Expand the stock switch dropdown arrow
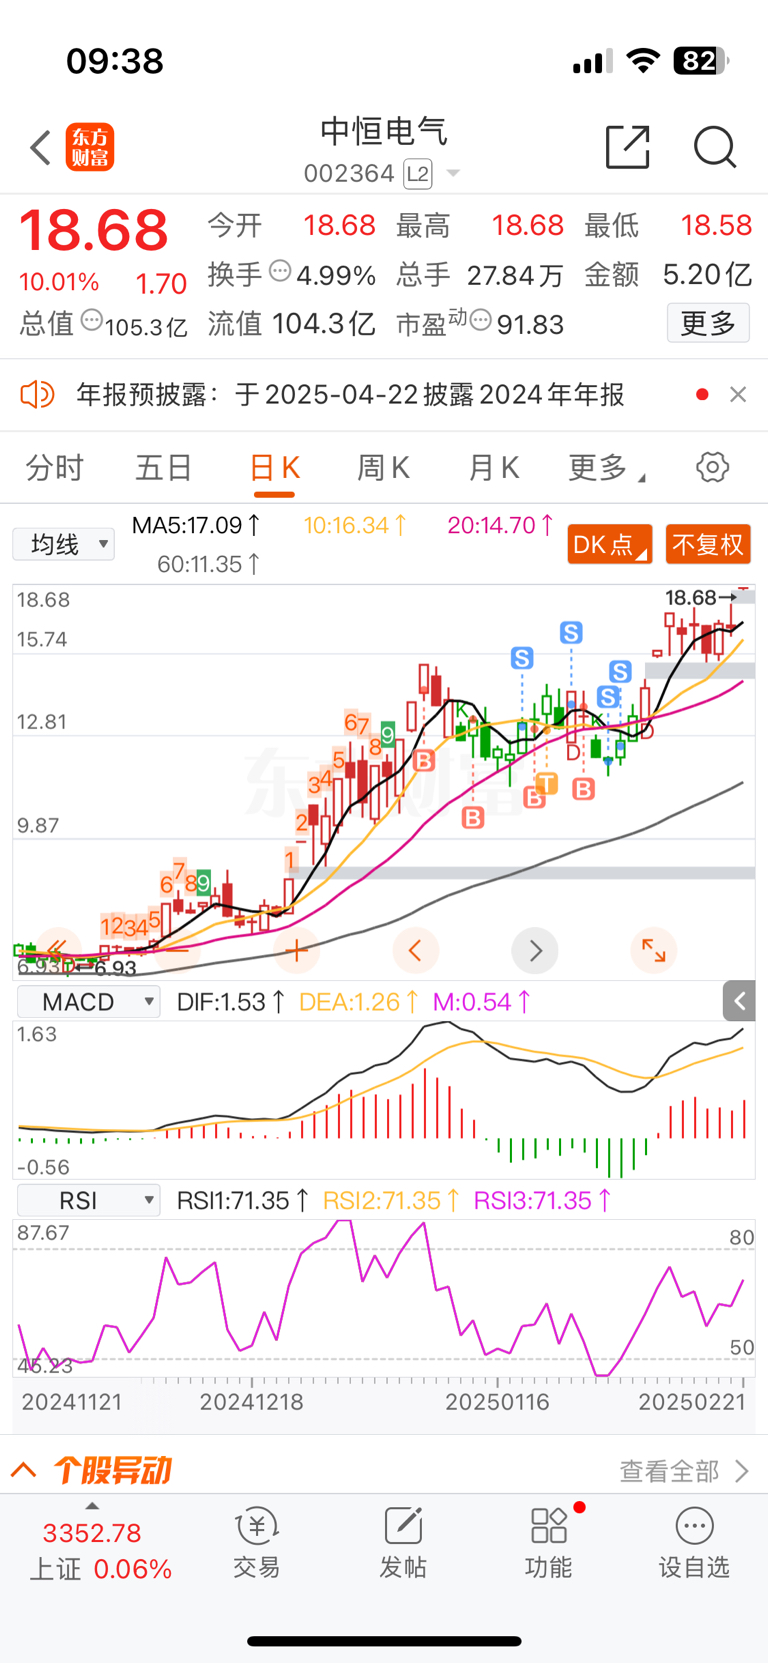Image resolution: width=768 pixels, height=1663 pixels. point(453,174)
